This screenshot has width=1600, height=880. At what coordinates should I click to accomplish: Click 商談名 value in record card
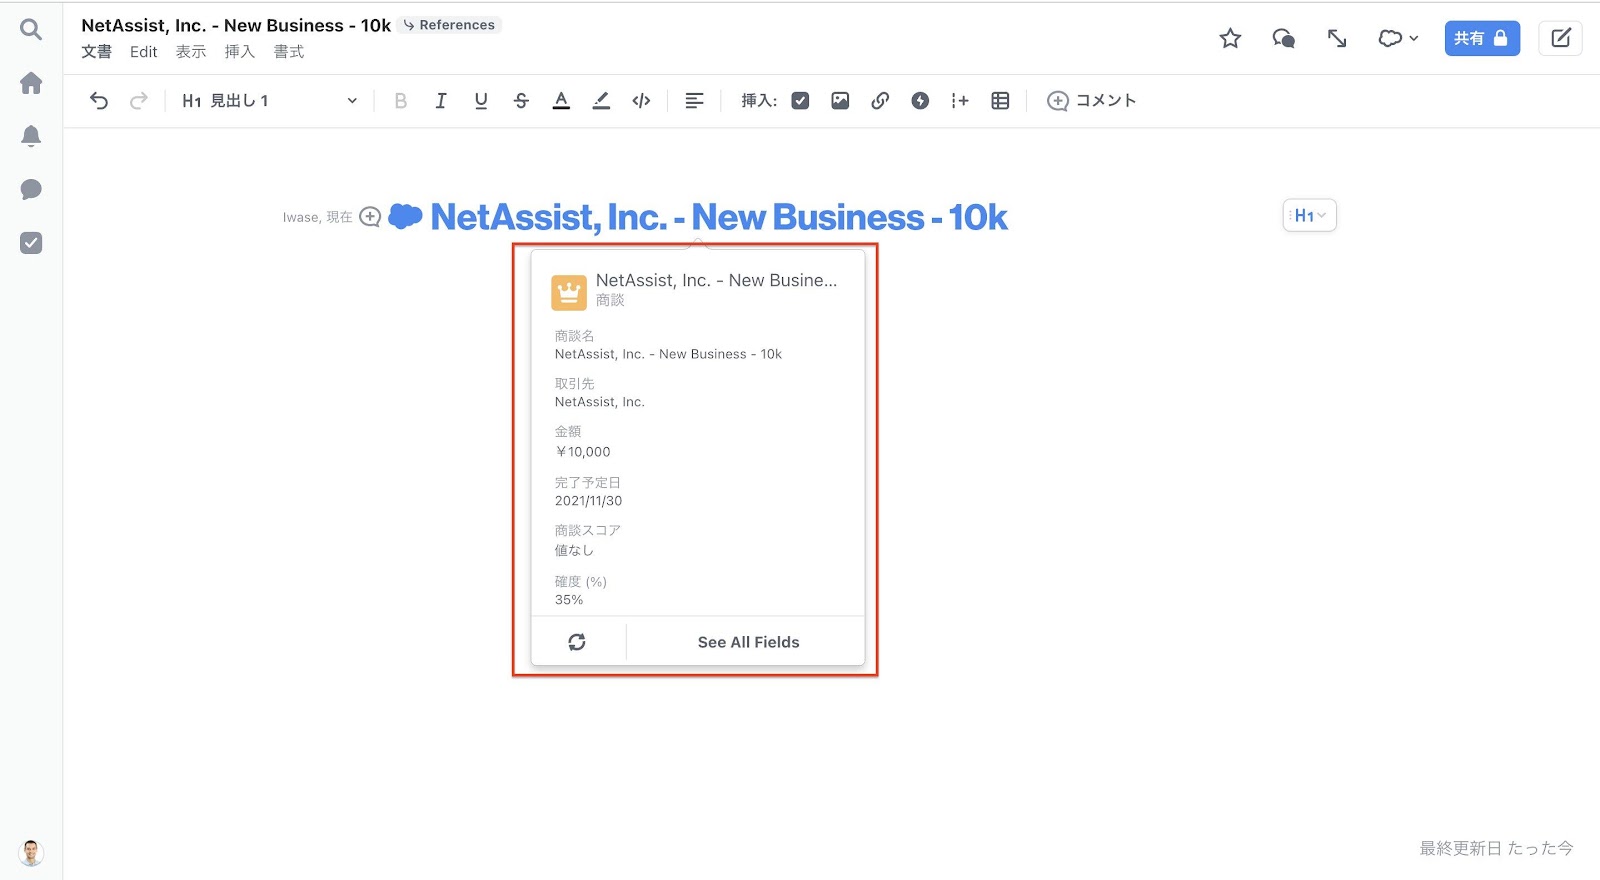tap(668, 354)
